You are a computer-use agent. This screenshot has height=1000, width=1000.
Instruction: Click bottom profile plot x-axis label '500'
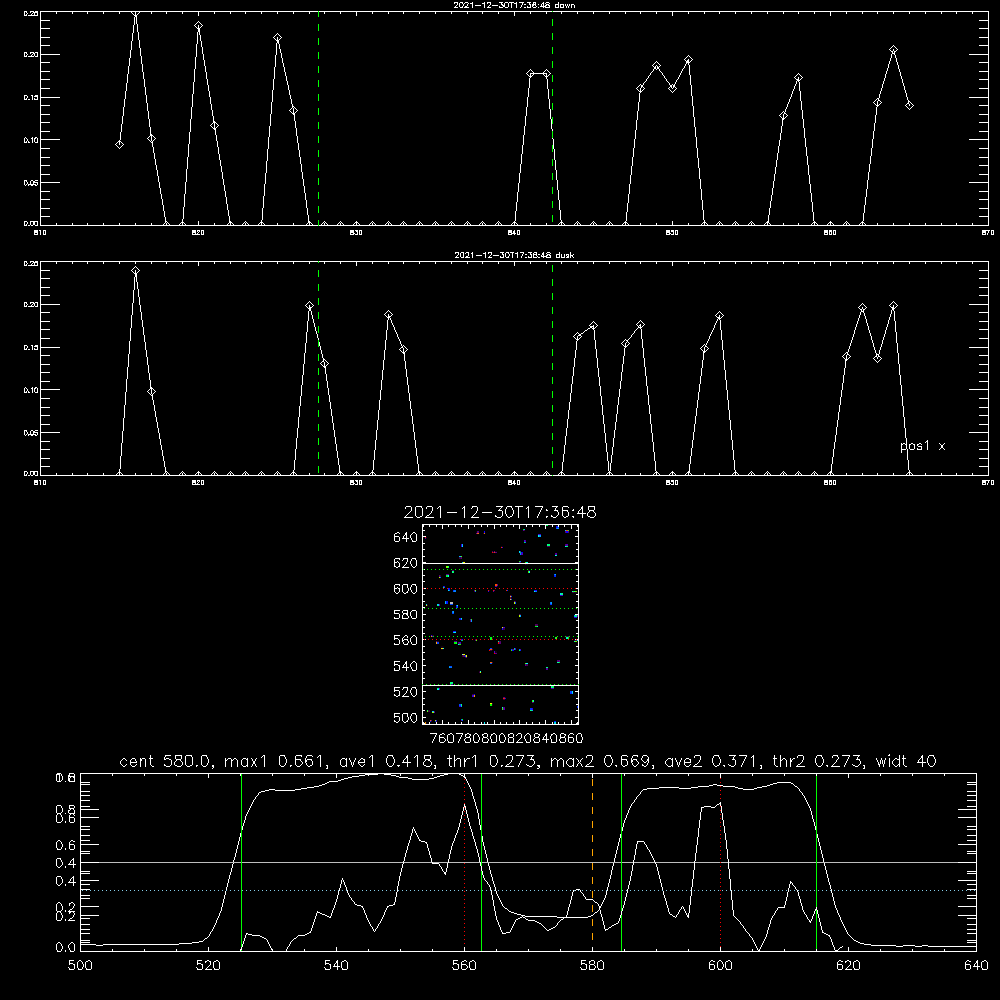(x=80, y=966)
